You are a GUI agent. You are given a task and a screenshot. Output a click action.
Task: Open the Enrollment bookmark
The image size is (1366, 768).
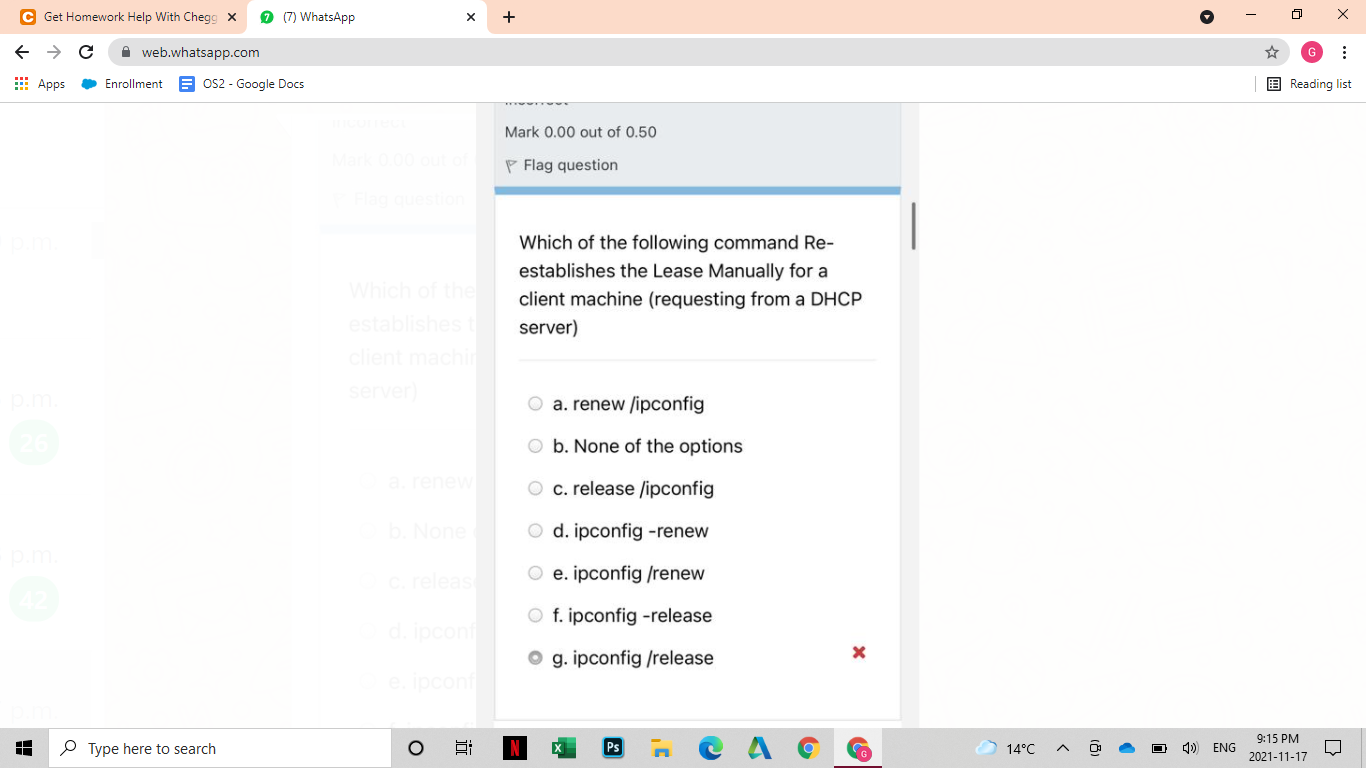click(x=122, y=84)
